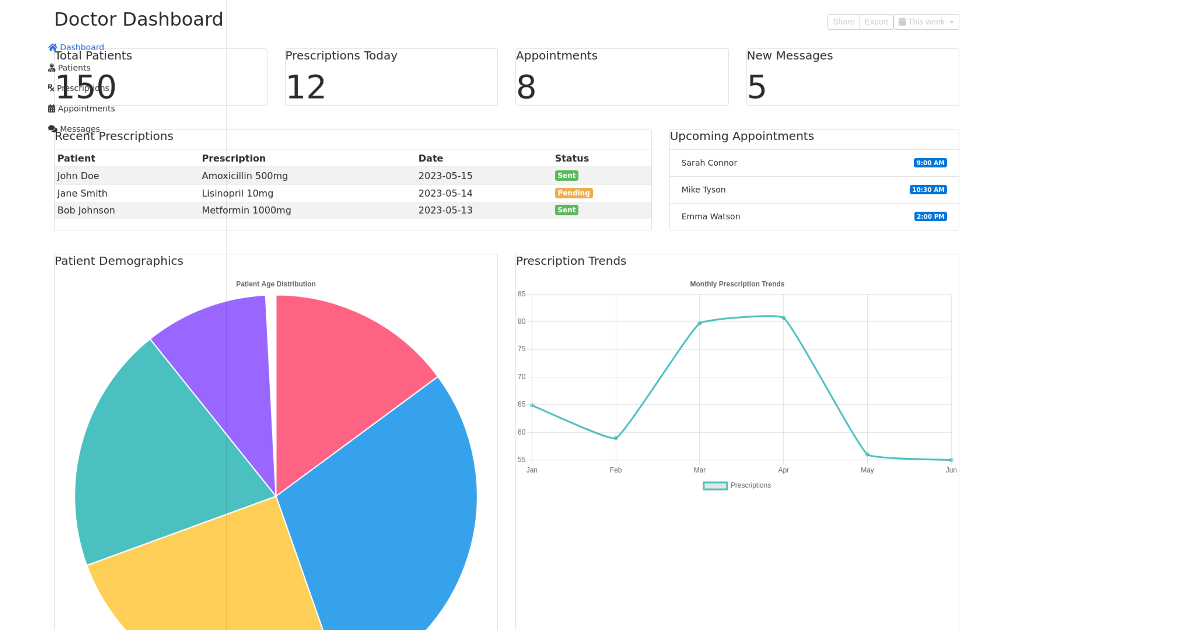This screenshot has height=630, width=1200.
Task: Click Jane Smith's Pending status badge
Action: 573,193
